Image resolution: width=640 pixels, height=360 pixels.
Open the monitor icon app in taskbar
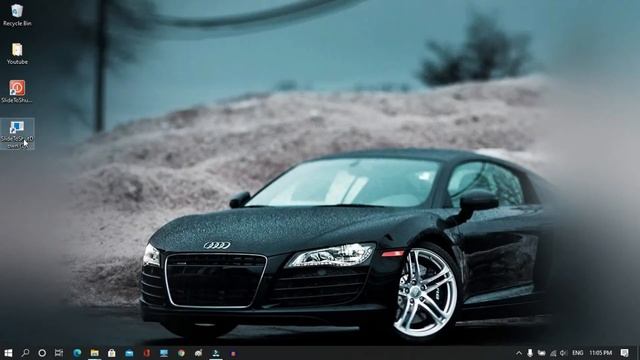tap(164, 353)
